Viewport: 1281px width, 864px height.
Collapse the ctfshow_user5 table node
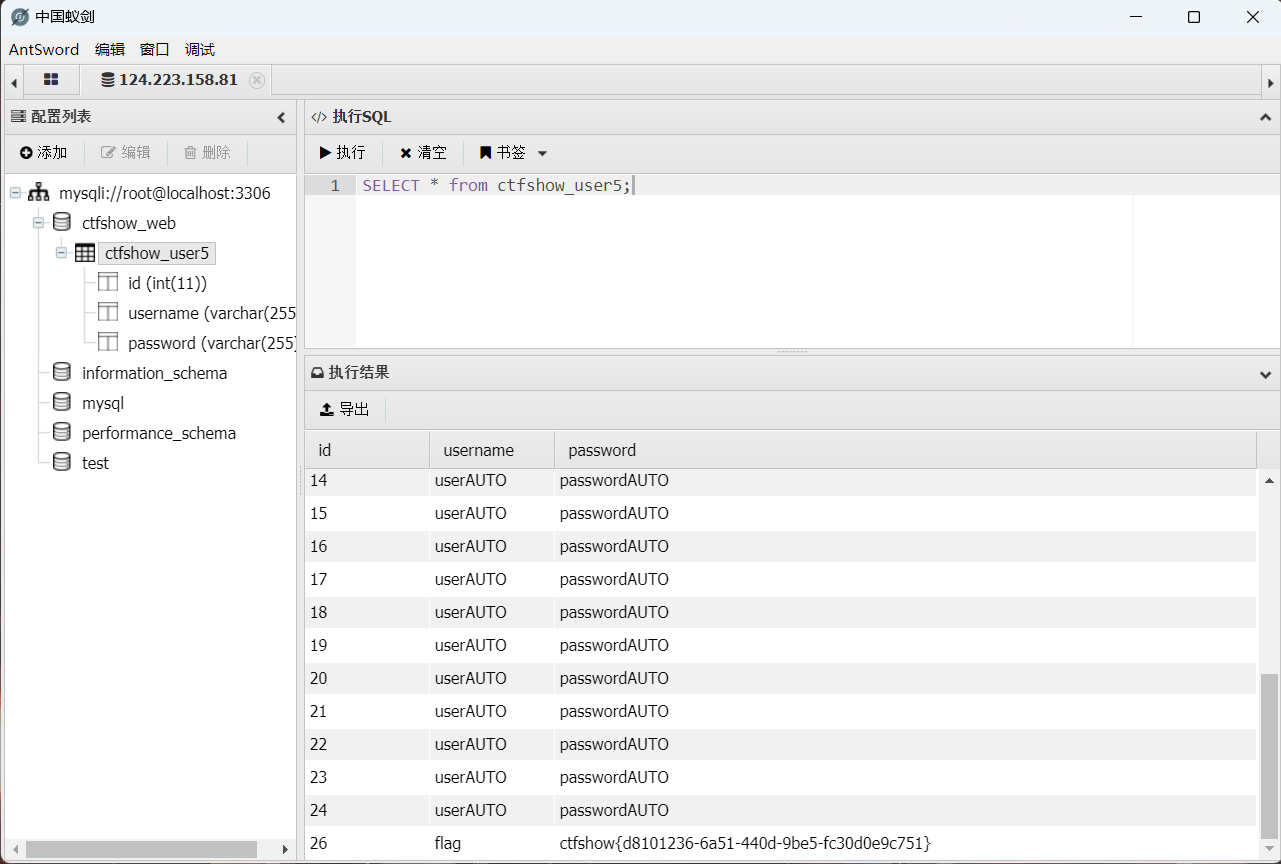(x=62, y=252)
